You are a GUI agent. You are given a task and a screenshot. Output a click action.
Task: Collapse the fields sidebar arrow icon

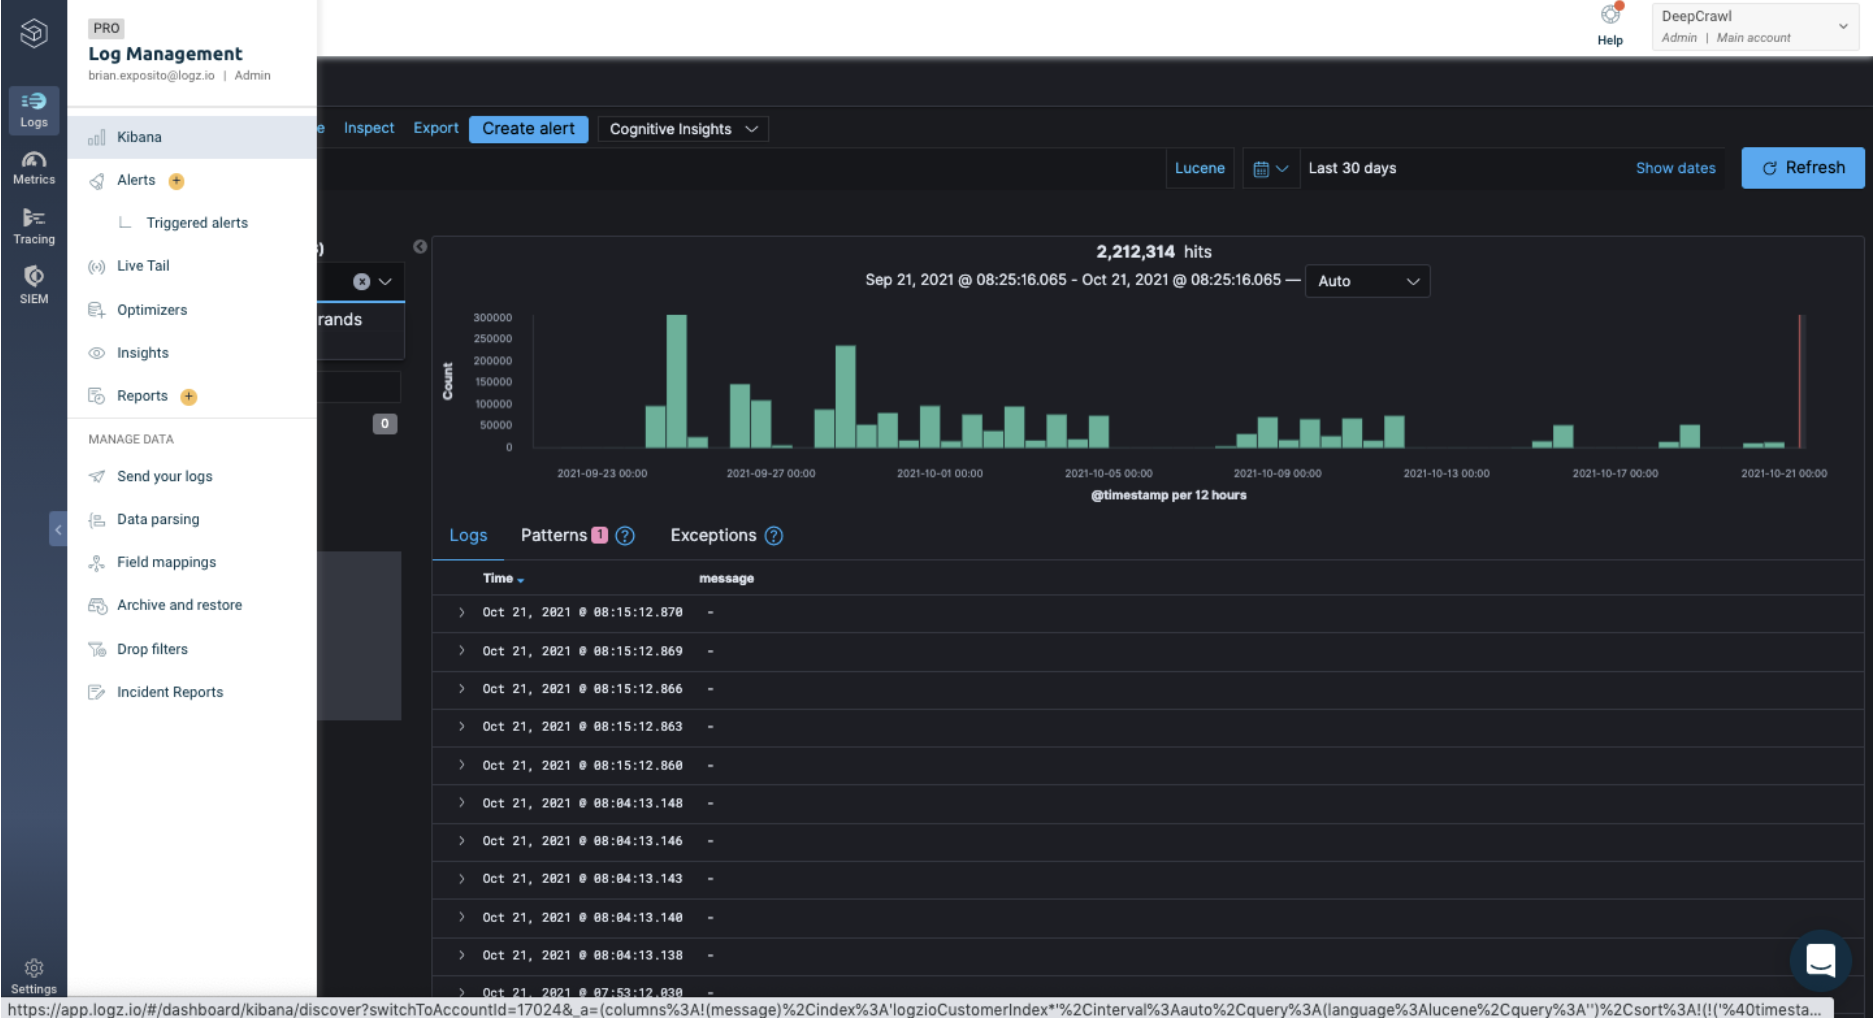point(420,247)
